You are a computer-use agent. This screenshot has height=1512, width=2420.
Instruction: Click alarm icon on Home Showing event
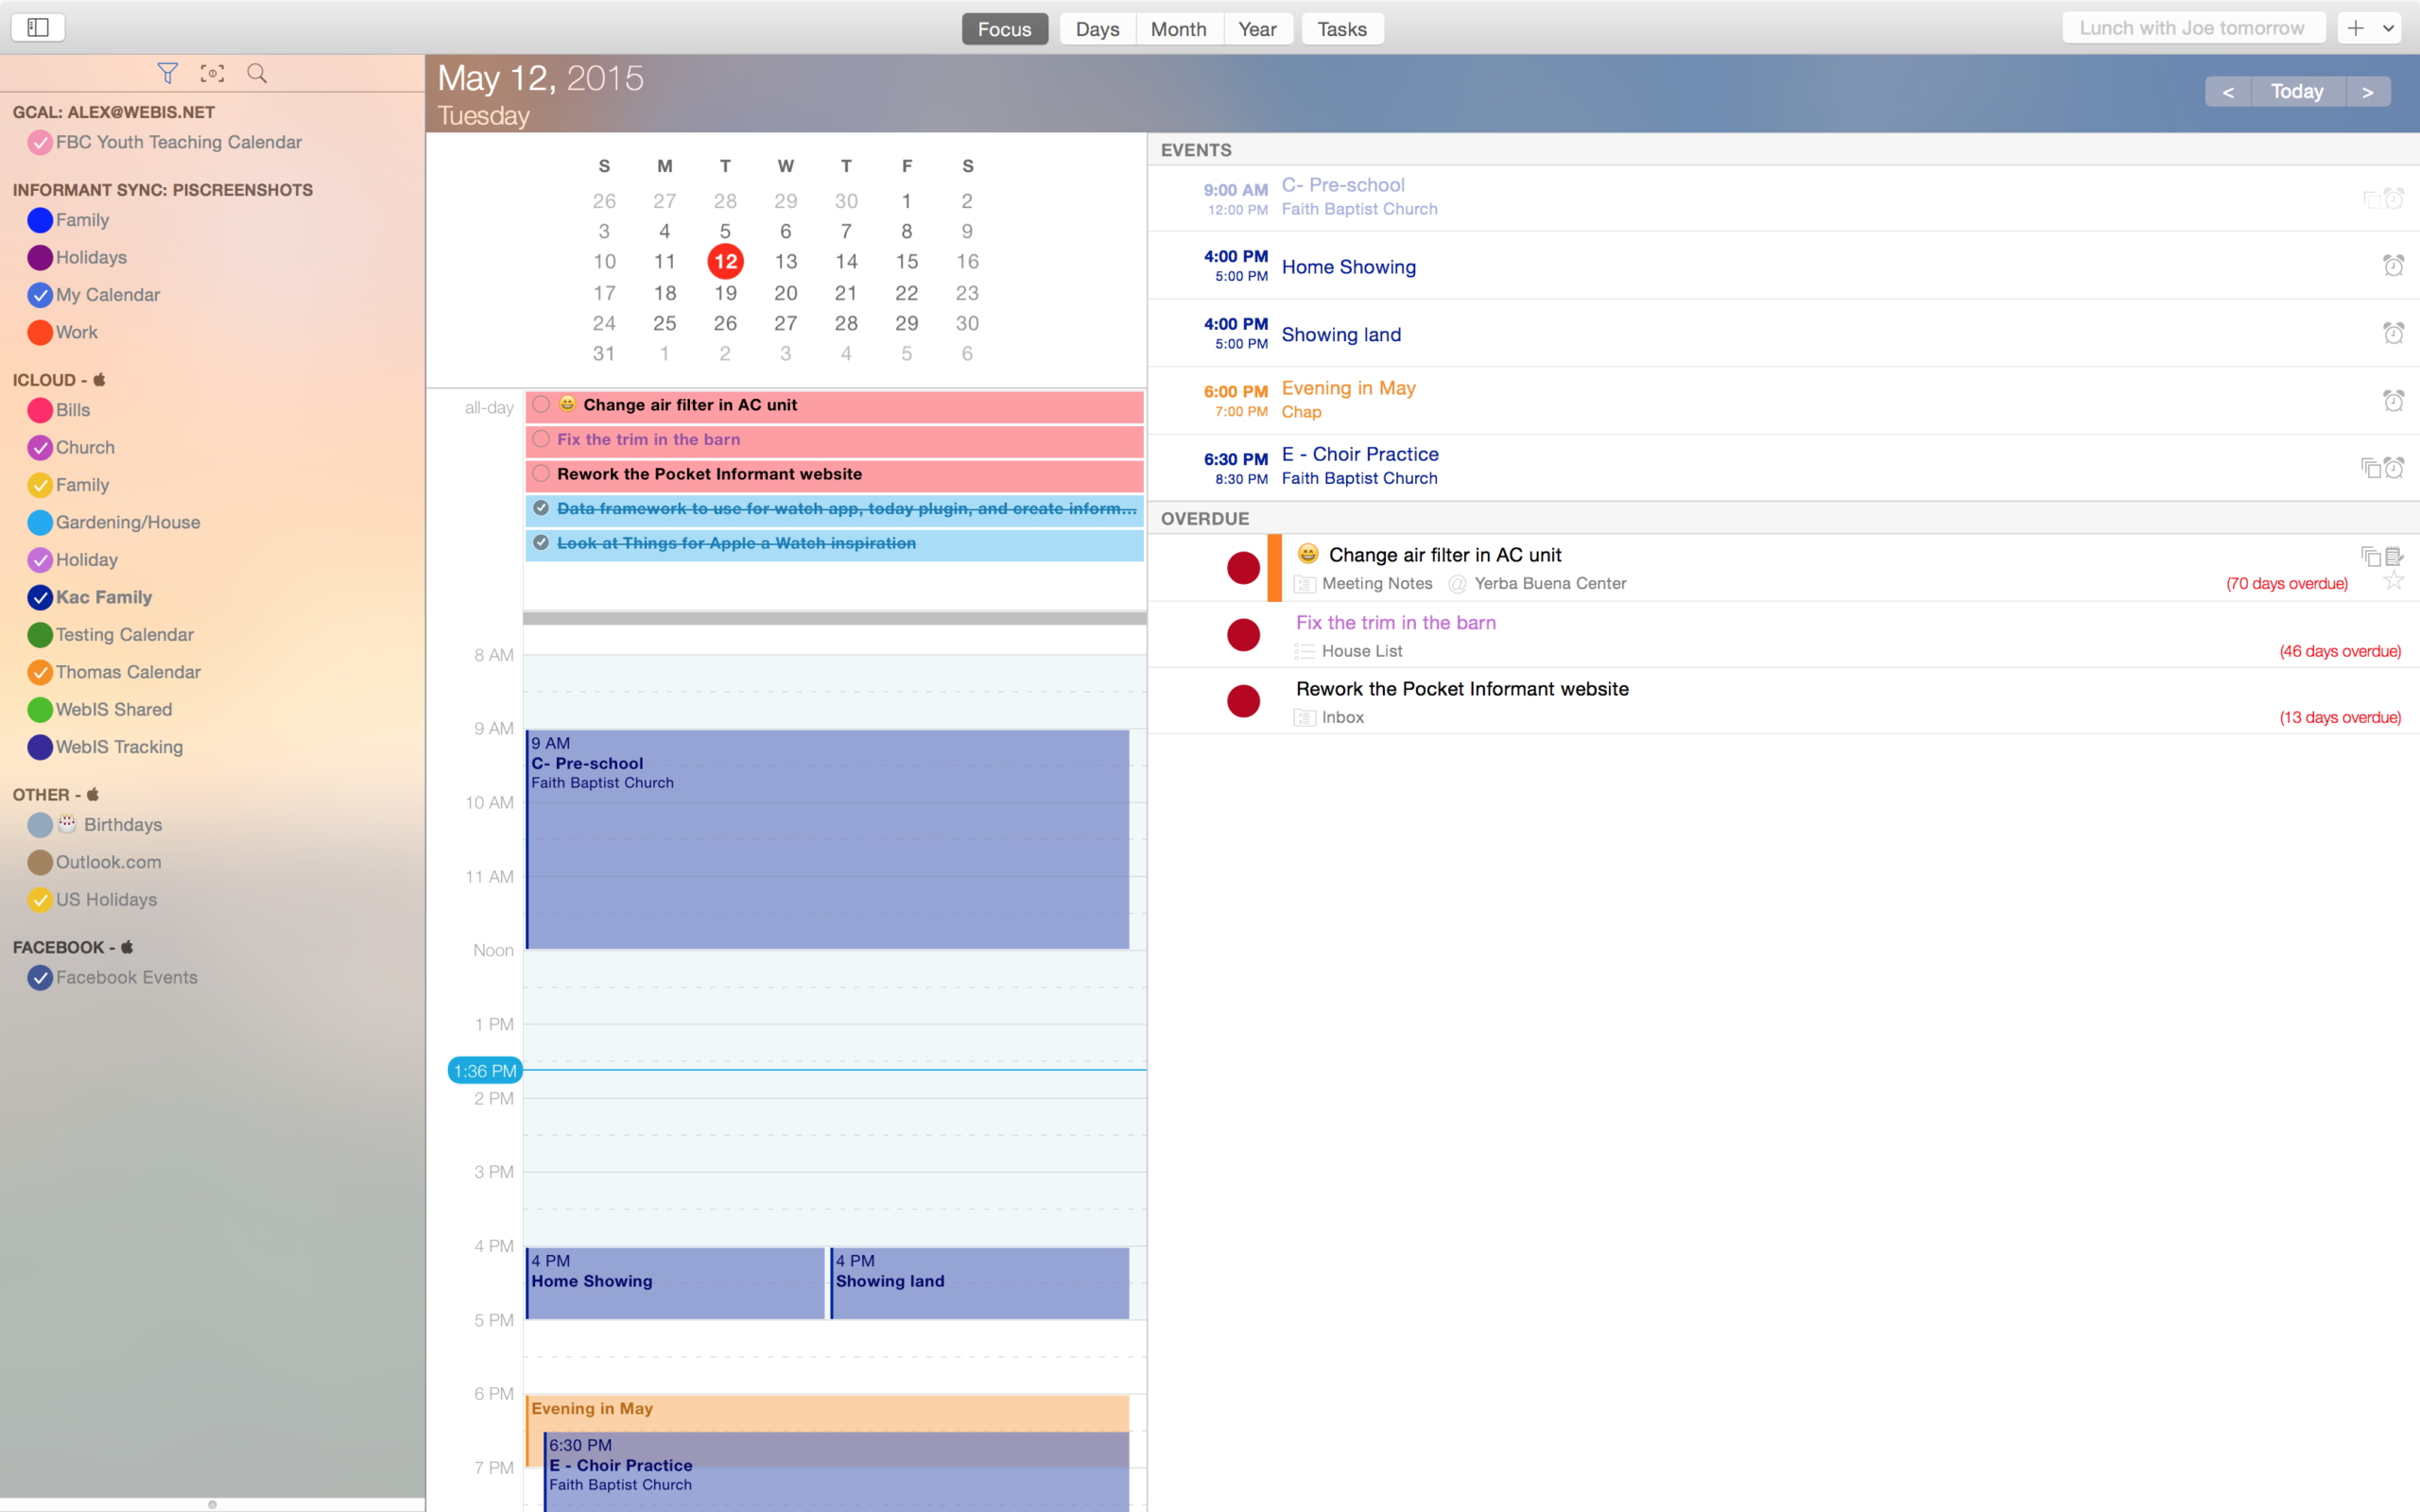[x=2393, y=266]
